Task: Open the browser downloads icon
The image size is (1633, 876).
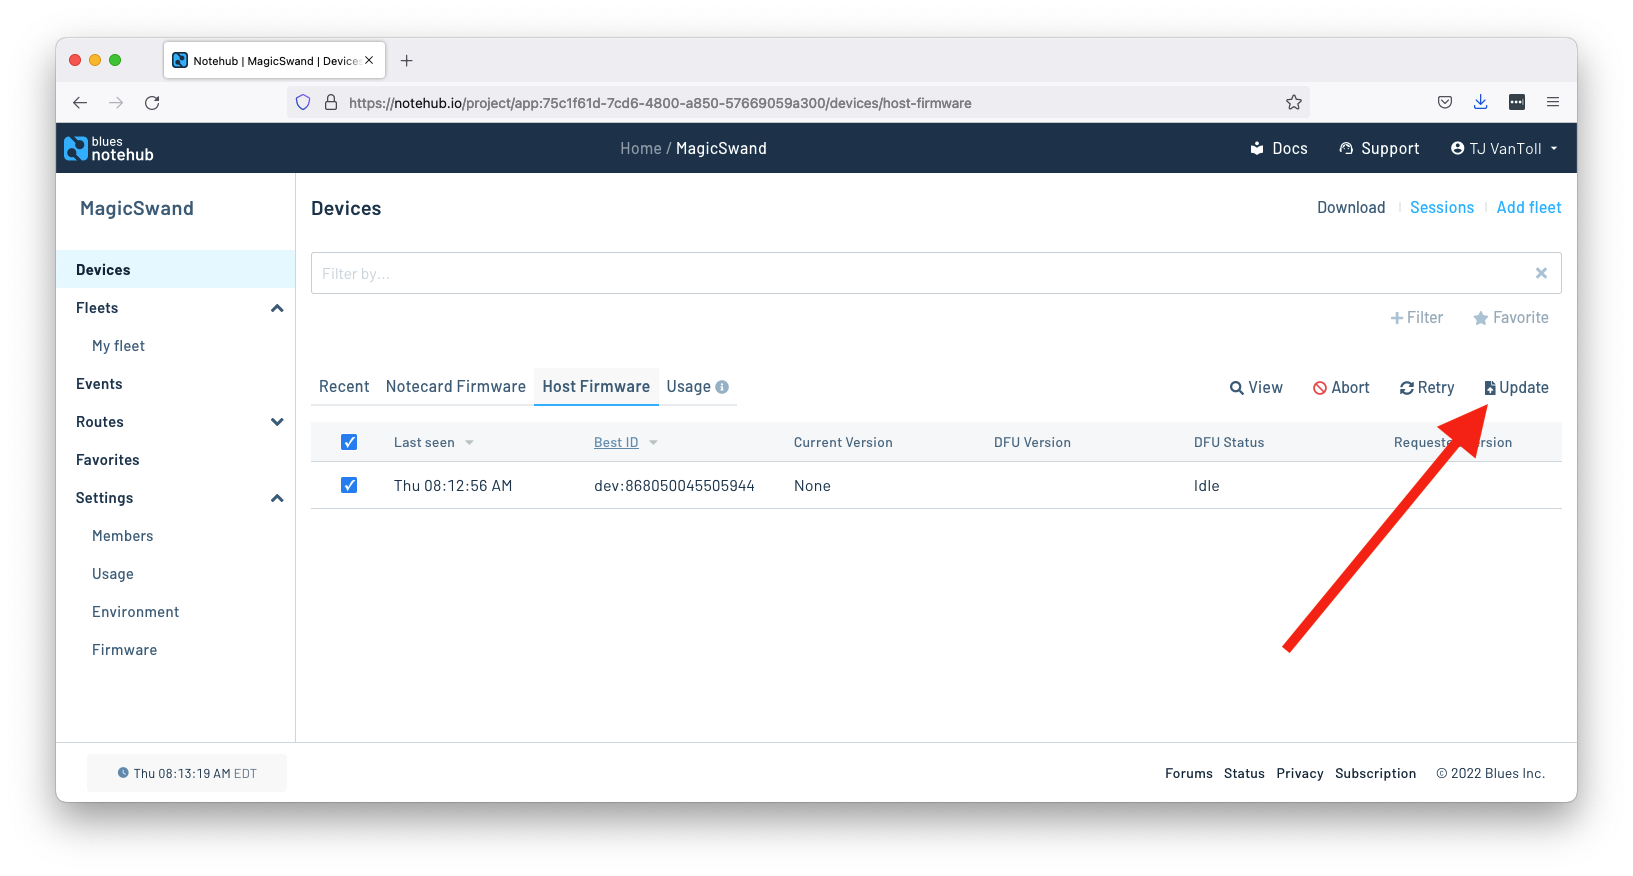Action: tap(1480, 102)
